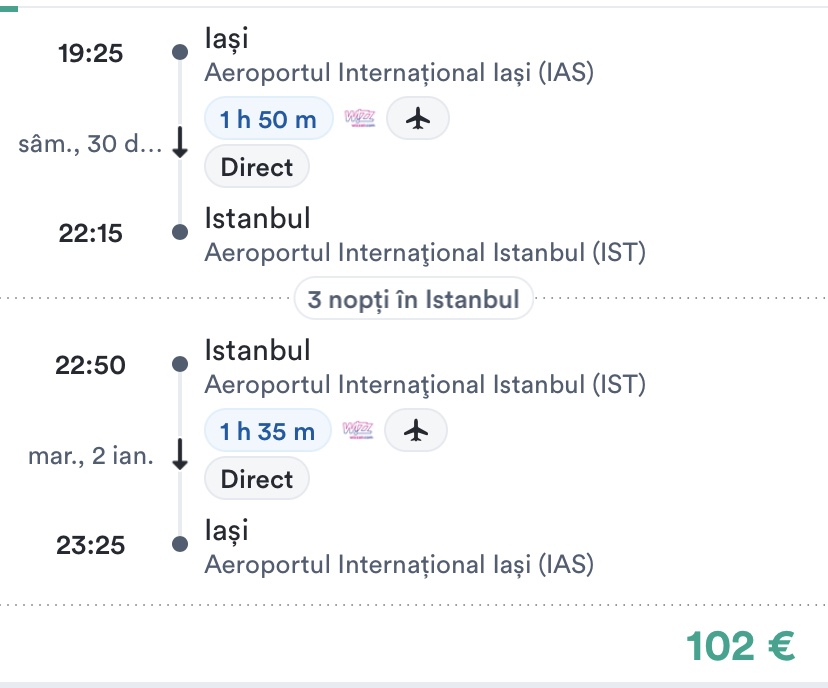Click the 22:15 arrival city Istanbul
The image size is (828, 688).
(x=257, y=219)
